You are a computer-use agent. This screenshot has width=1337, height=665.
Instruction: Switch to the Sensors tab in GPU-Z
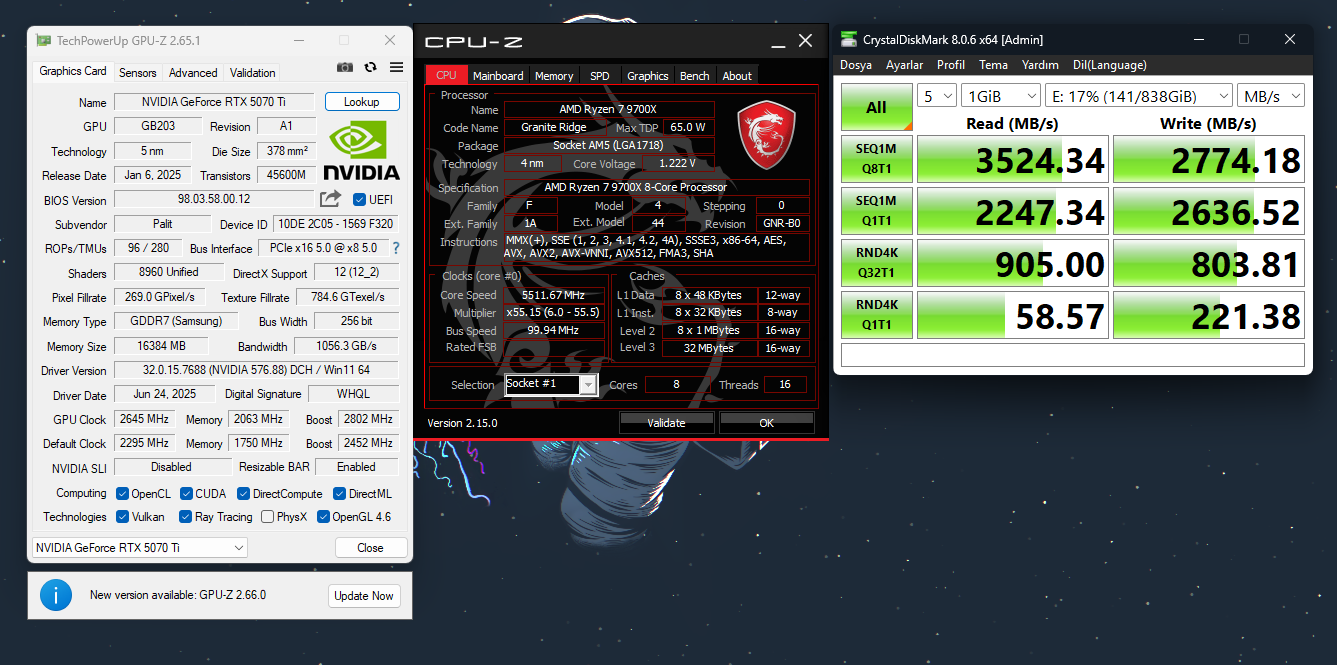click(138, 73)
